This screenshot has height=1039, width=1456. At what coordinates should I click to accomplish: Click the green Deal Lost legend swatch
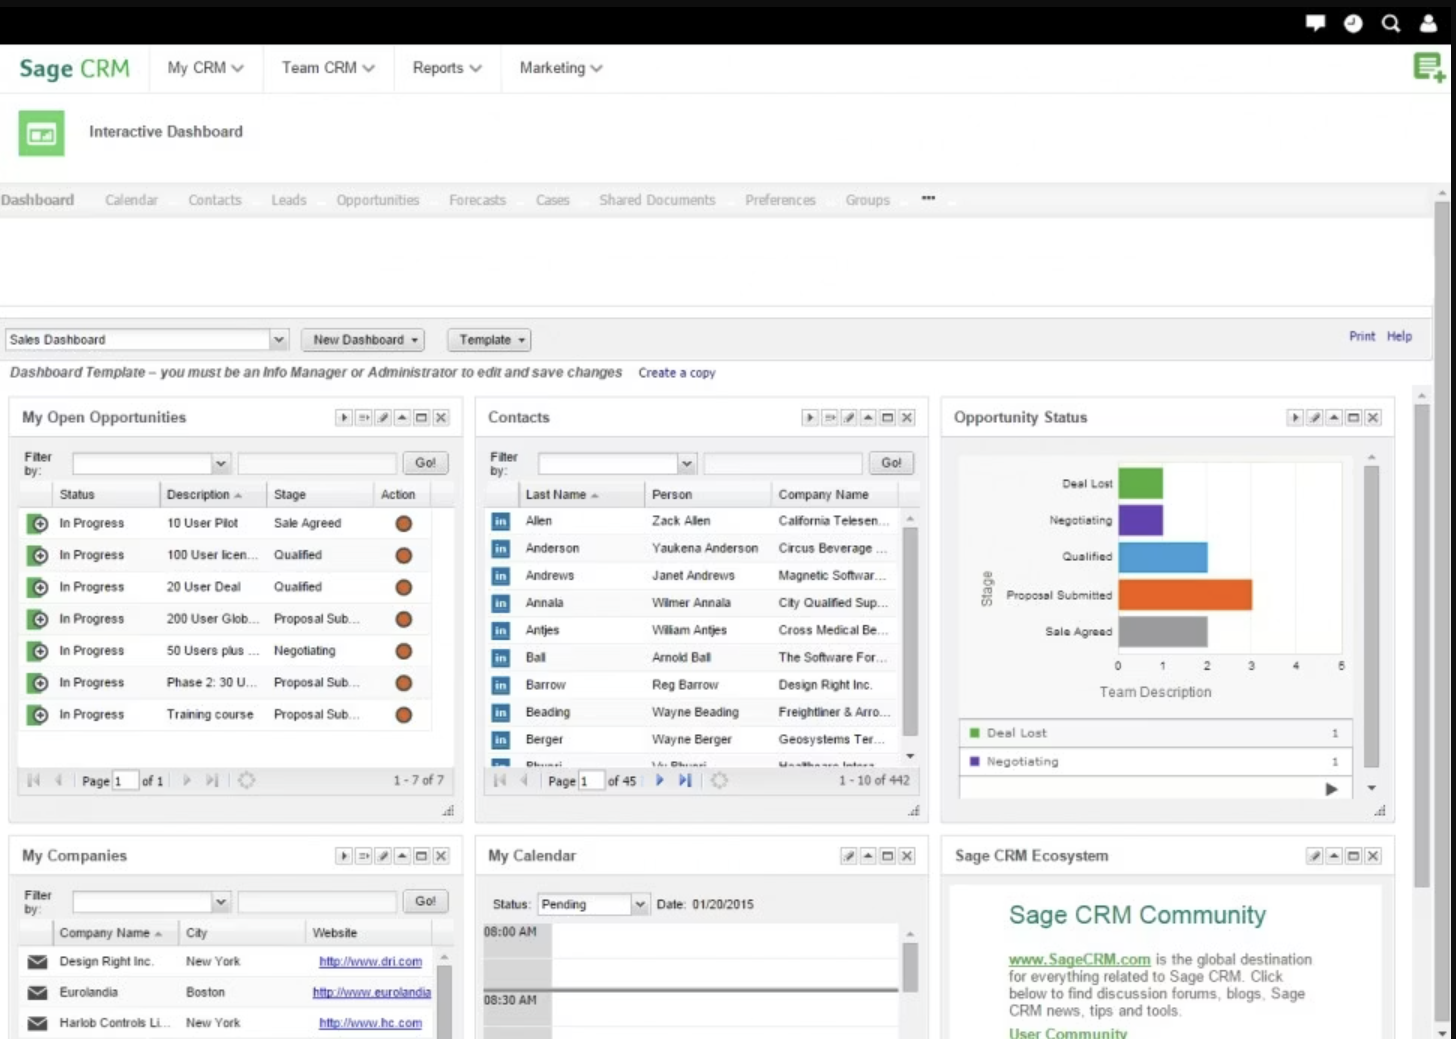974,733
